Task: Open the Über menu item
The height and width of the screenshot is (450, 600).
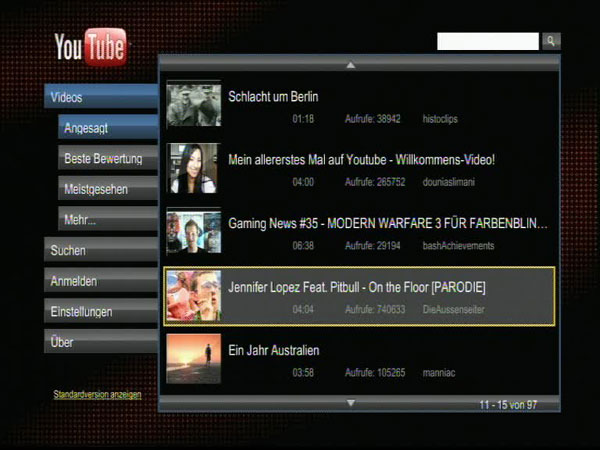Action: (x=101, y=341)
